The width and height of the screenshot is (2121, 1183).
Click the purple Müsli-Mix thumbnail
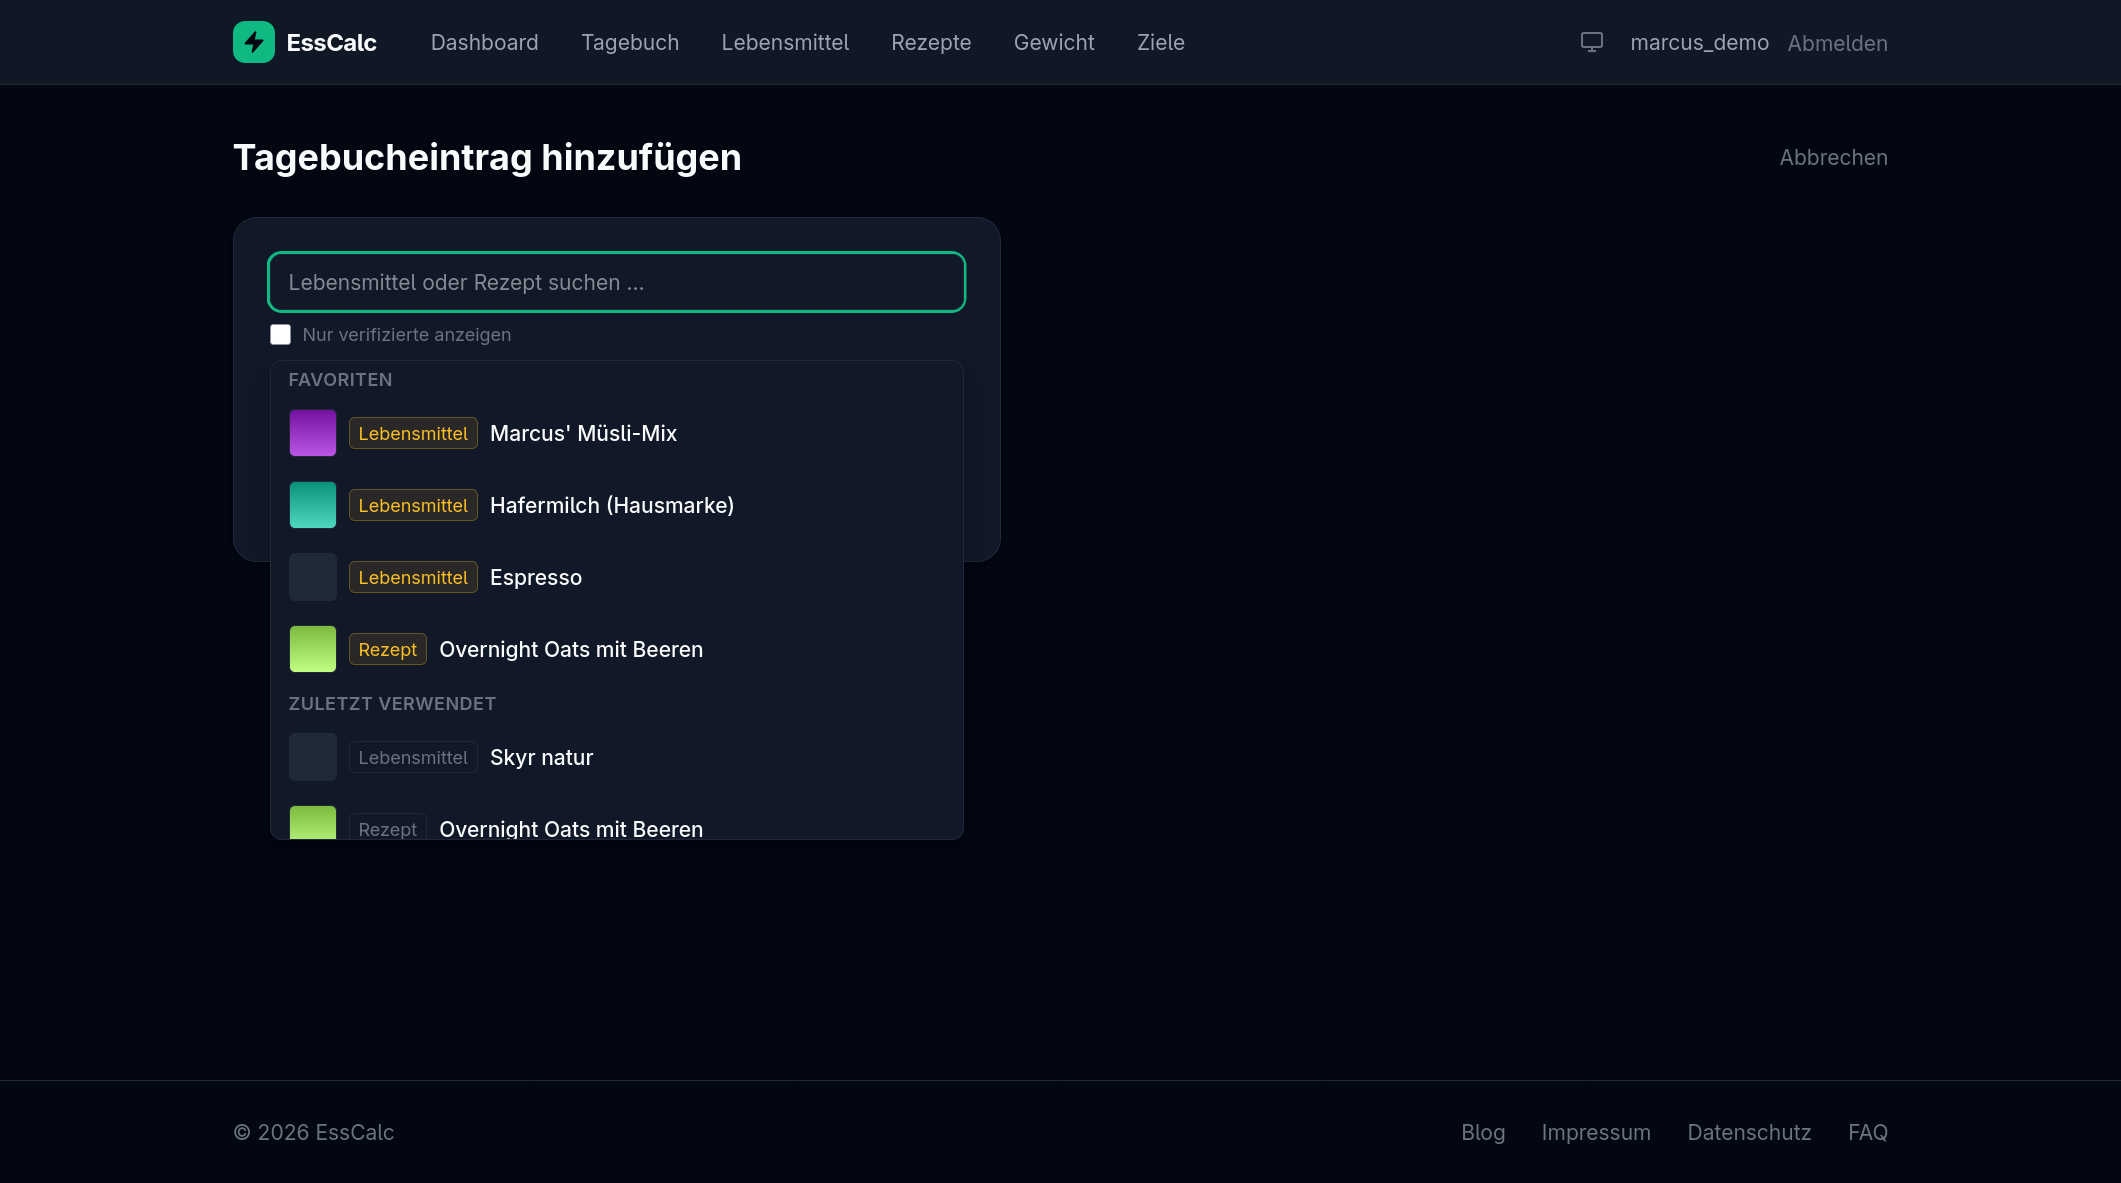(x=313, y=433)
